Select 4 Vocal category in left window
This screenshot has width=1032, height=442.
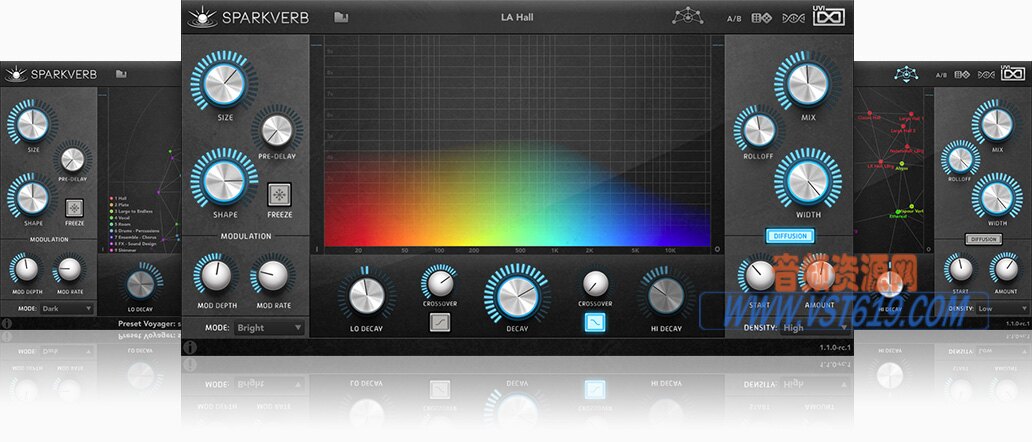point(121,217)
